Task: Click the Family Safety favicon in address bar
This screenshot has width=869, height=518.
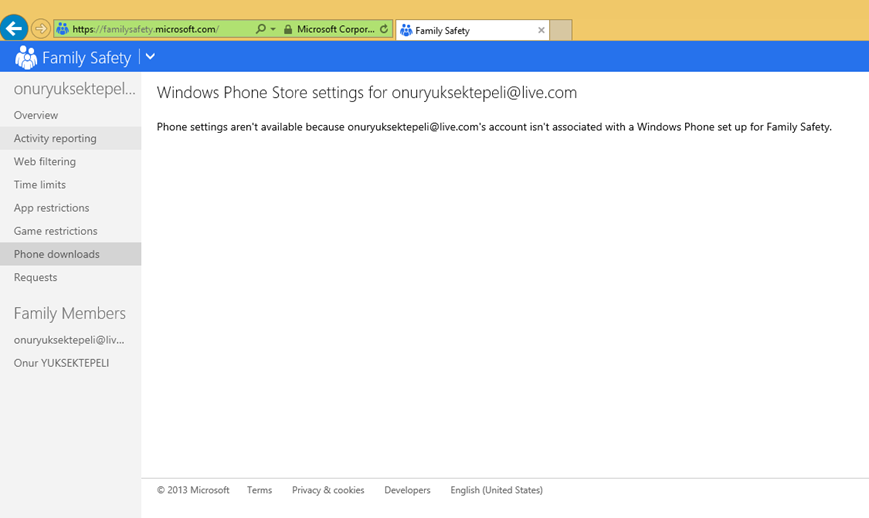Action: click(x=63, y=29)
